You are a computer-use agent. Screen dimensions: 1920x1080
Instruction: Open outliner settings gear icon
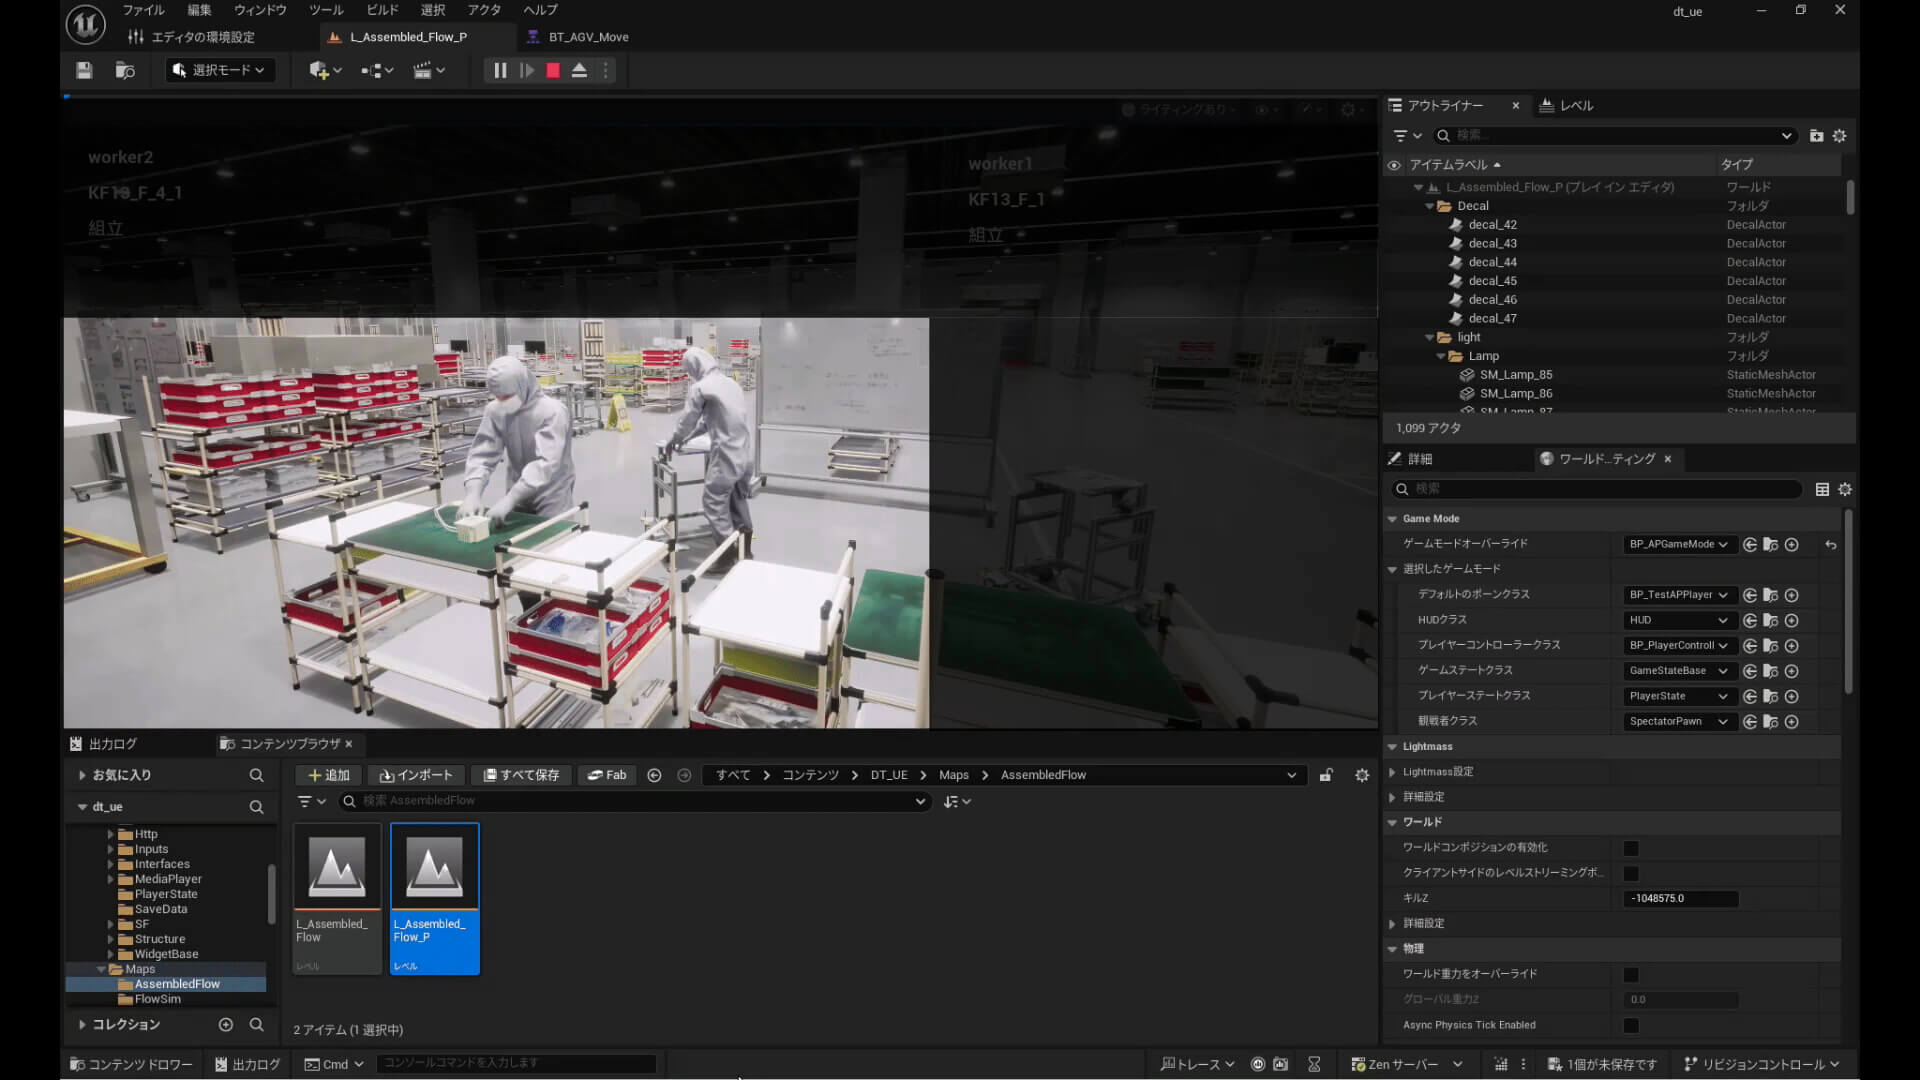coord(1839,136)
